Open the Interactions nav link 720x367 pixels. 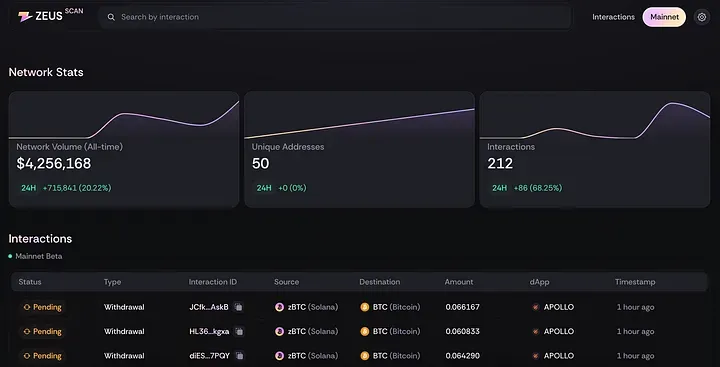pos(613,17)
